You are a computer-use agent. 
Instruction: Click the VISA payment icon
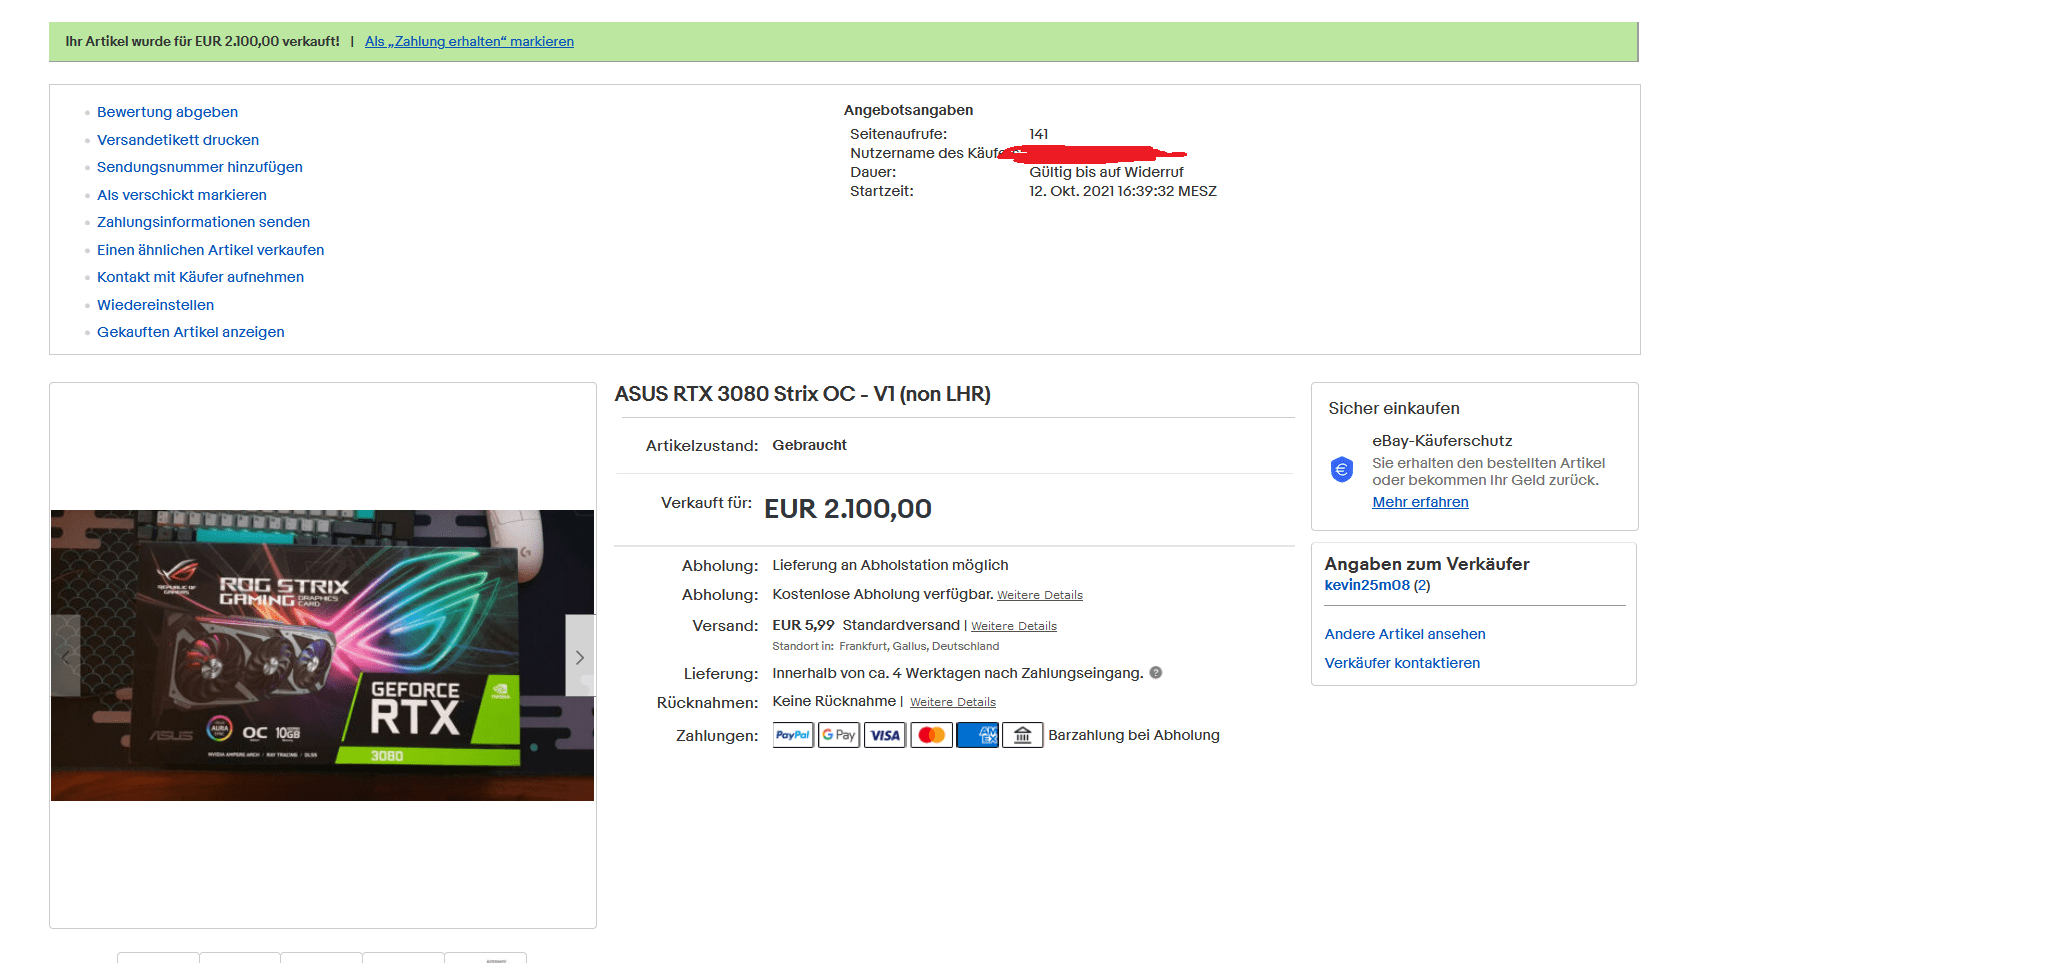pos(885,735)
